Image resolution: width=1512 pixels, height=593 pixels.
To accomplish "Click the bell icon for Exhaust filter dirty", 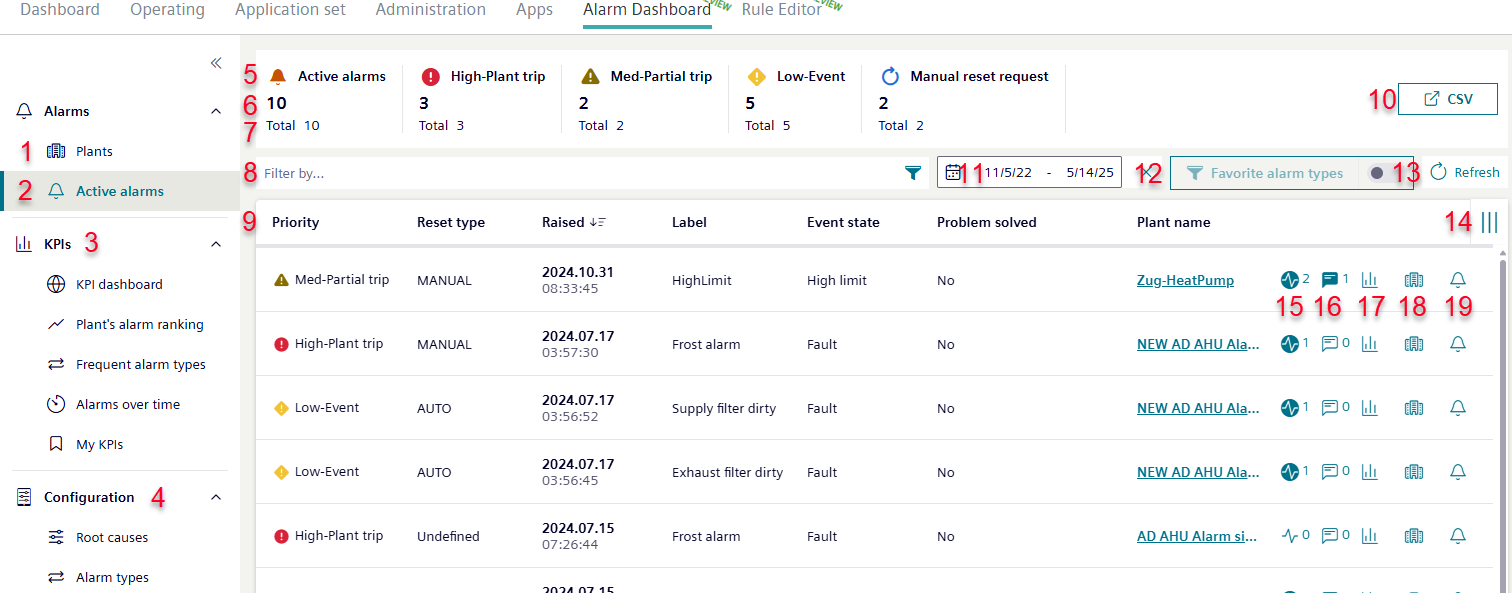I will click(x=1458, y=472).
